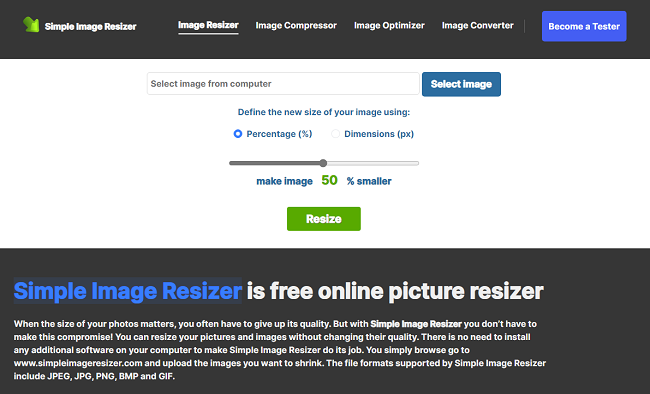Click www.simpleimageresizer.com in the paragraph
This screenshot has width=650, height=394.
78,363
